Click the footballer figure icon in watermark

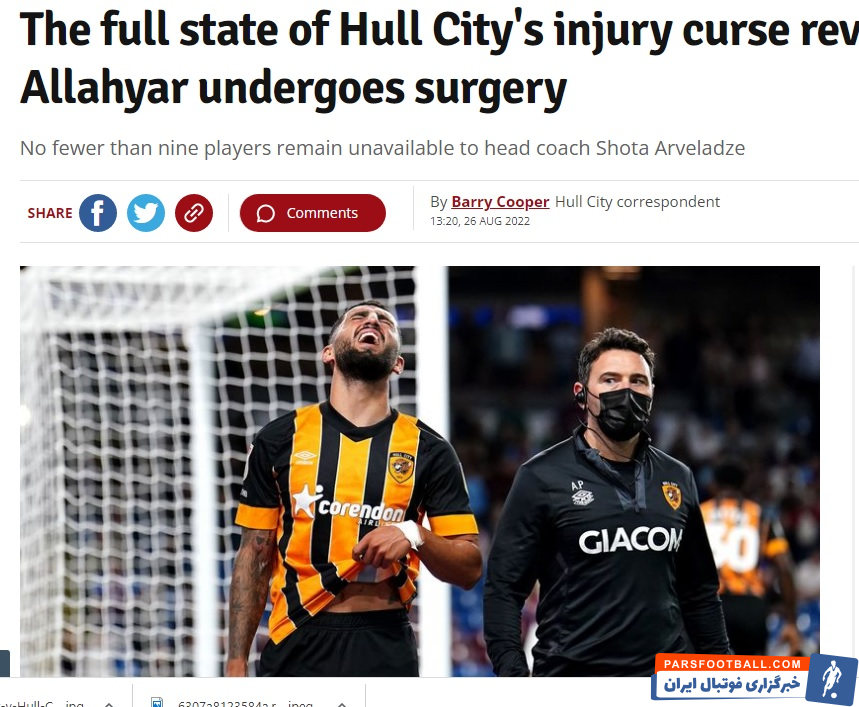(x=832, y=679)
